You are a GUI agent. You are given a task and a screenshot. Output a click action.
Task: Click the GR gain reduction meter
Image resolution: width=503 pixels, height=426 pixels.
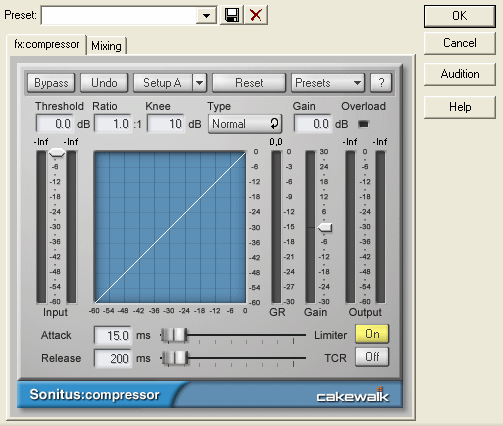(x=276, y=227)
